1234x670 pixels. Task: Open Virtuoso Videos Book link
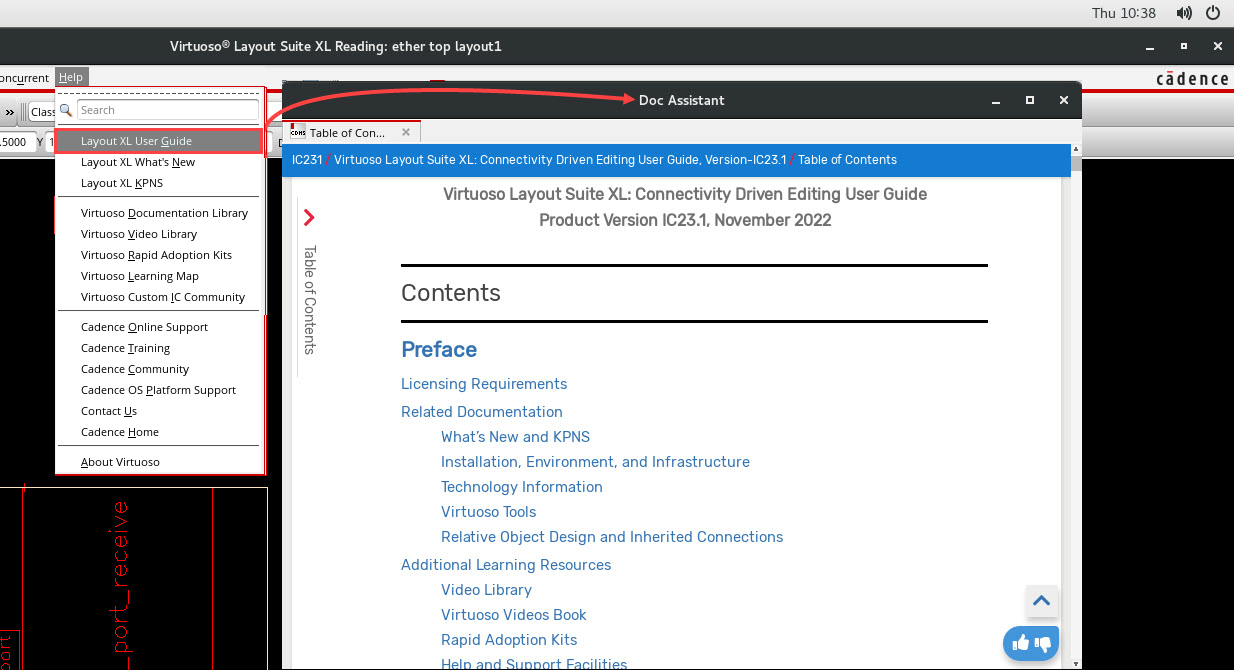(514, 615)
